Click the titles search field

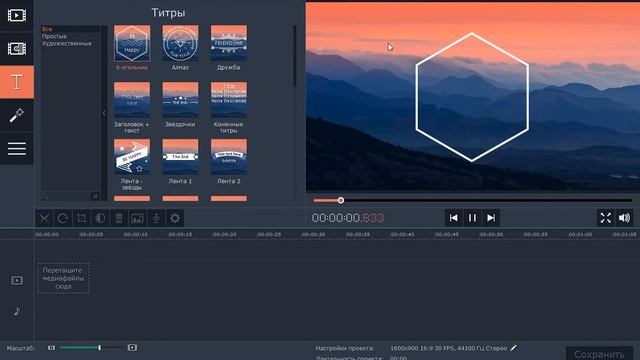[67, 196]
